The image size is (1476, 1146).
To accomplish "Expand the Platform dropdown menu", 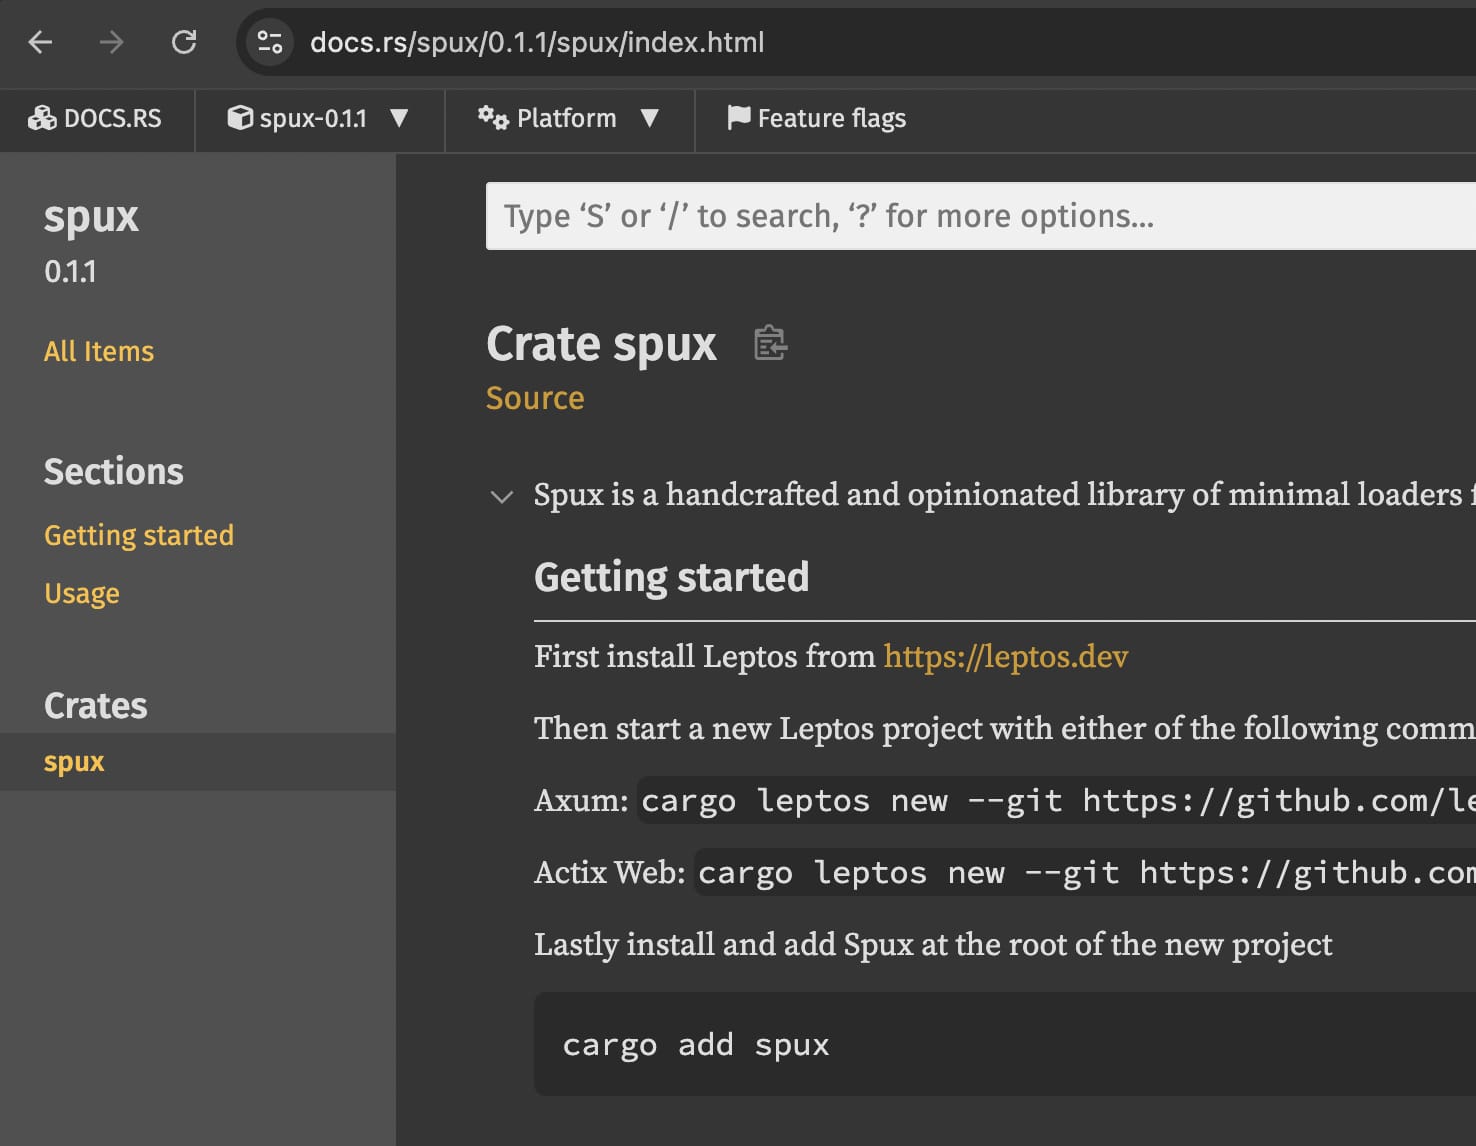I will tap(569, 119).
